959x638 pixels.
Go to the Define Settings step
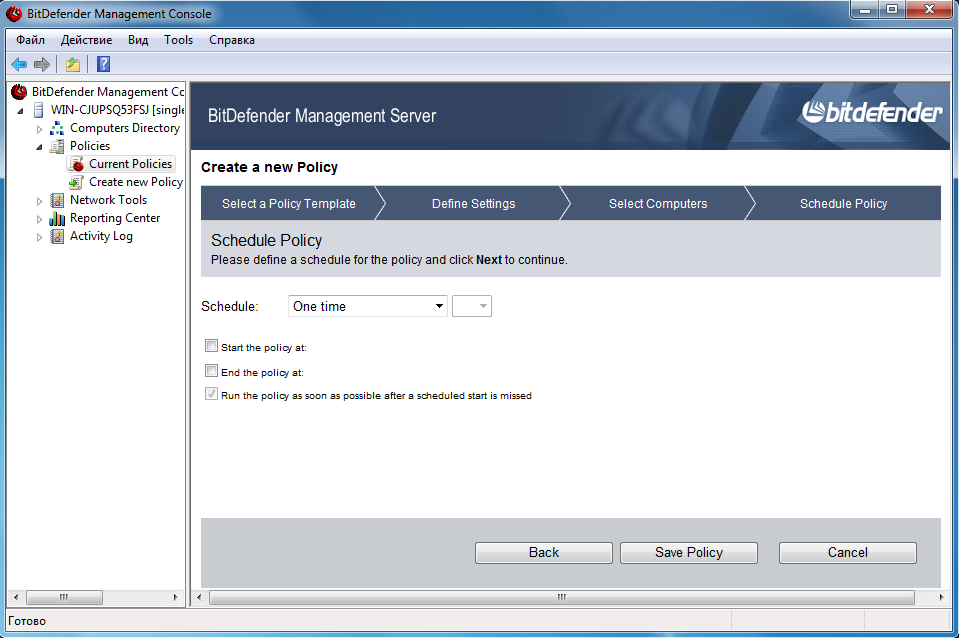(x=473, y=204)
